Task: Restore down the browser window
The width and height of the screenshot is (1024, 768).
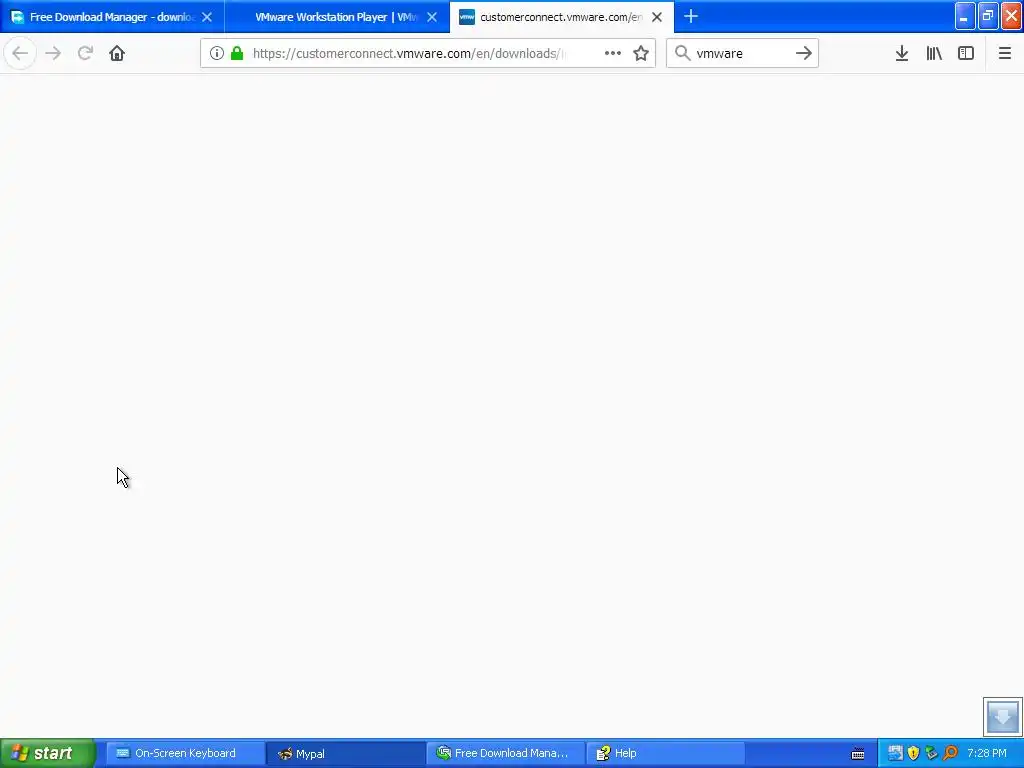Action: [x=988, y=16]
